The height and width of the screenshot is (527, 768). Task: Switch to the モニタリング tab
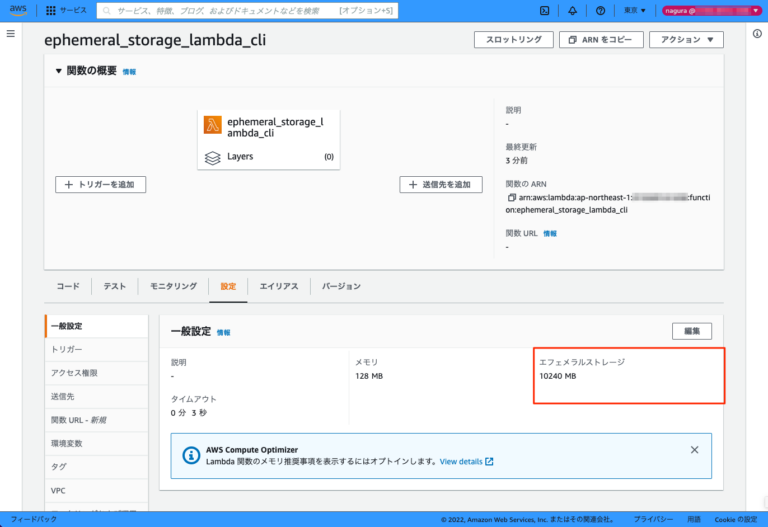[167, 286]
